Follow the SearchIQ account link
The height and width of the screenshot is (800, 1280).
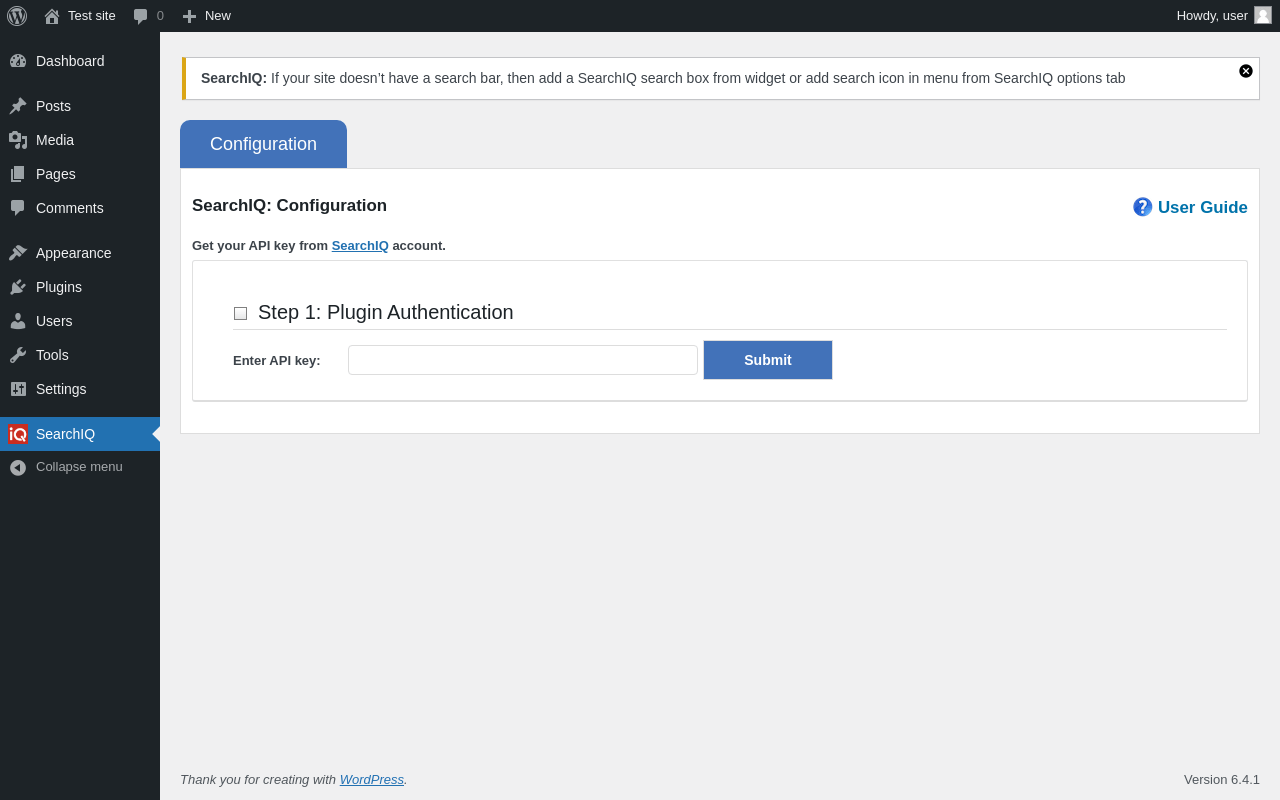(360, 246)
